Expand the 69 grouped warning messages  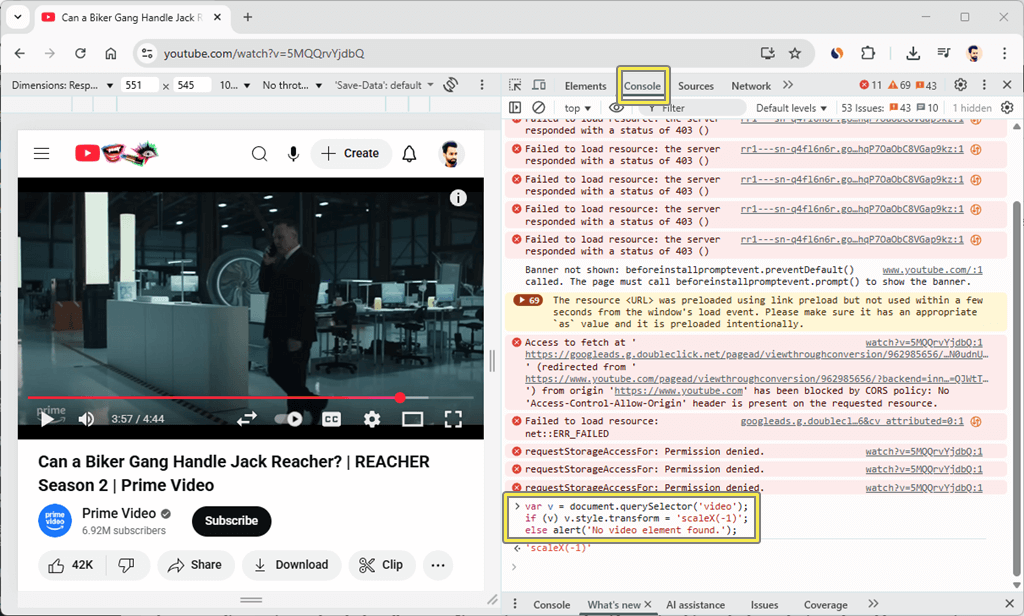[528, 300]
